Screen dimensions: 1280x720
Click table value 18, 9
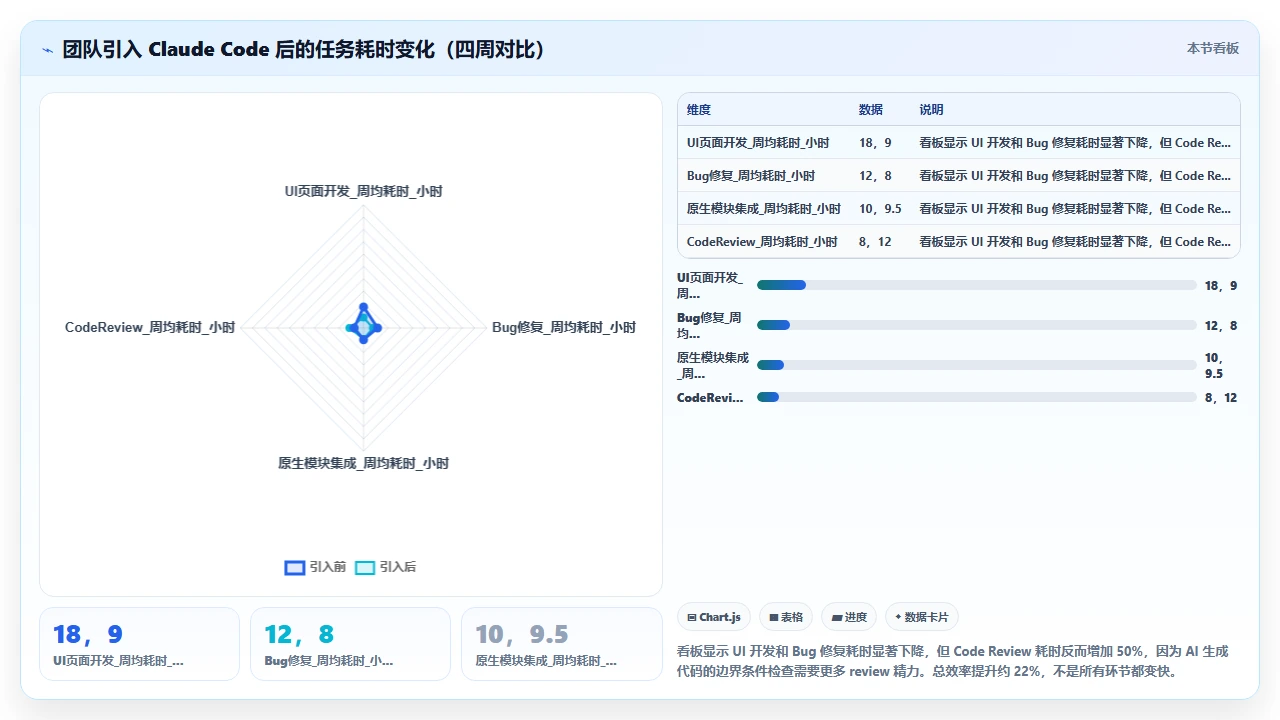pos(875,143)
